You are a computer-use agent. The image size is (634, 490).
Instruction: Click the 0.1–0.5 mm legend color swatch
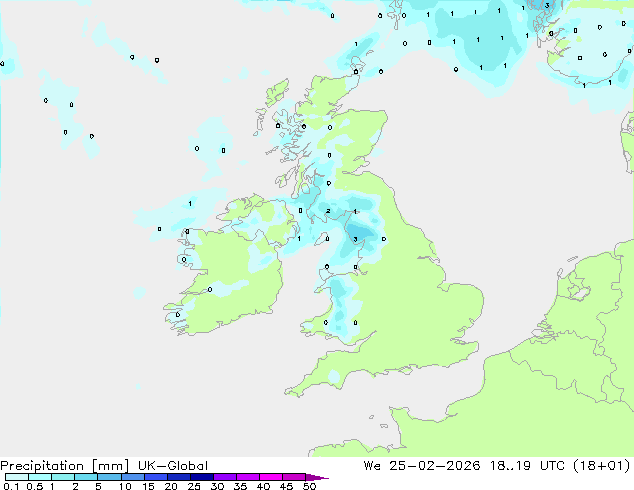17,477
